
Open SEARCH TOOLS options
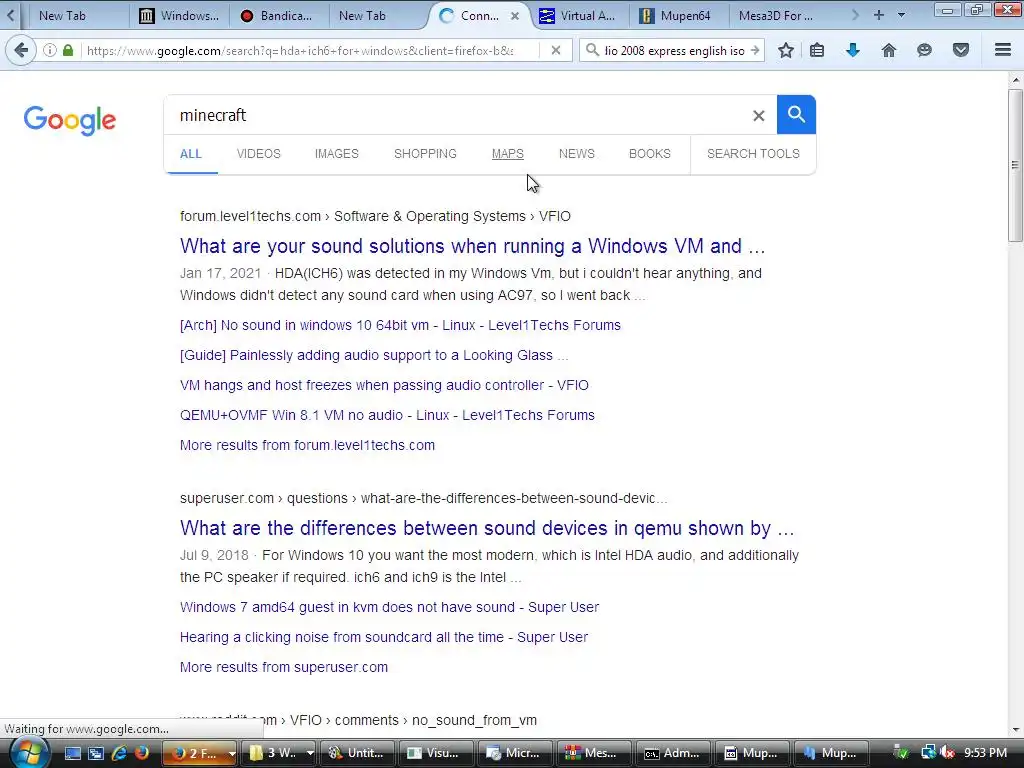click(753, 153)
